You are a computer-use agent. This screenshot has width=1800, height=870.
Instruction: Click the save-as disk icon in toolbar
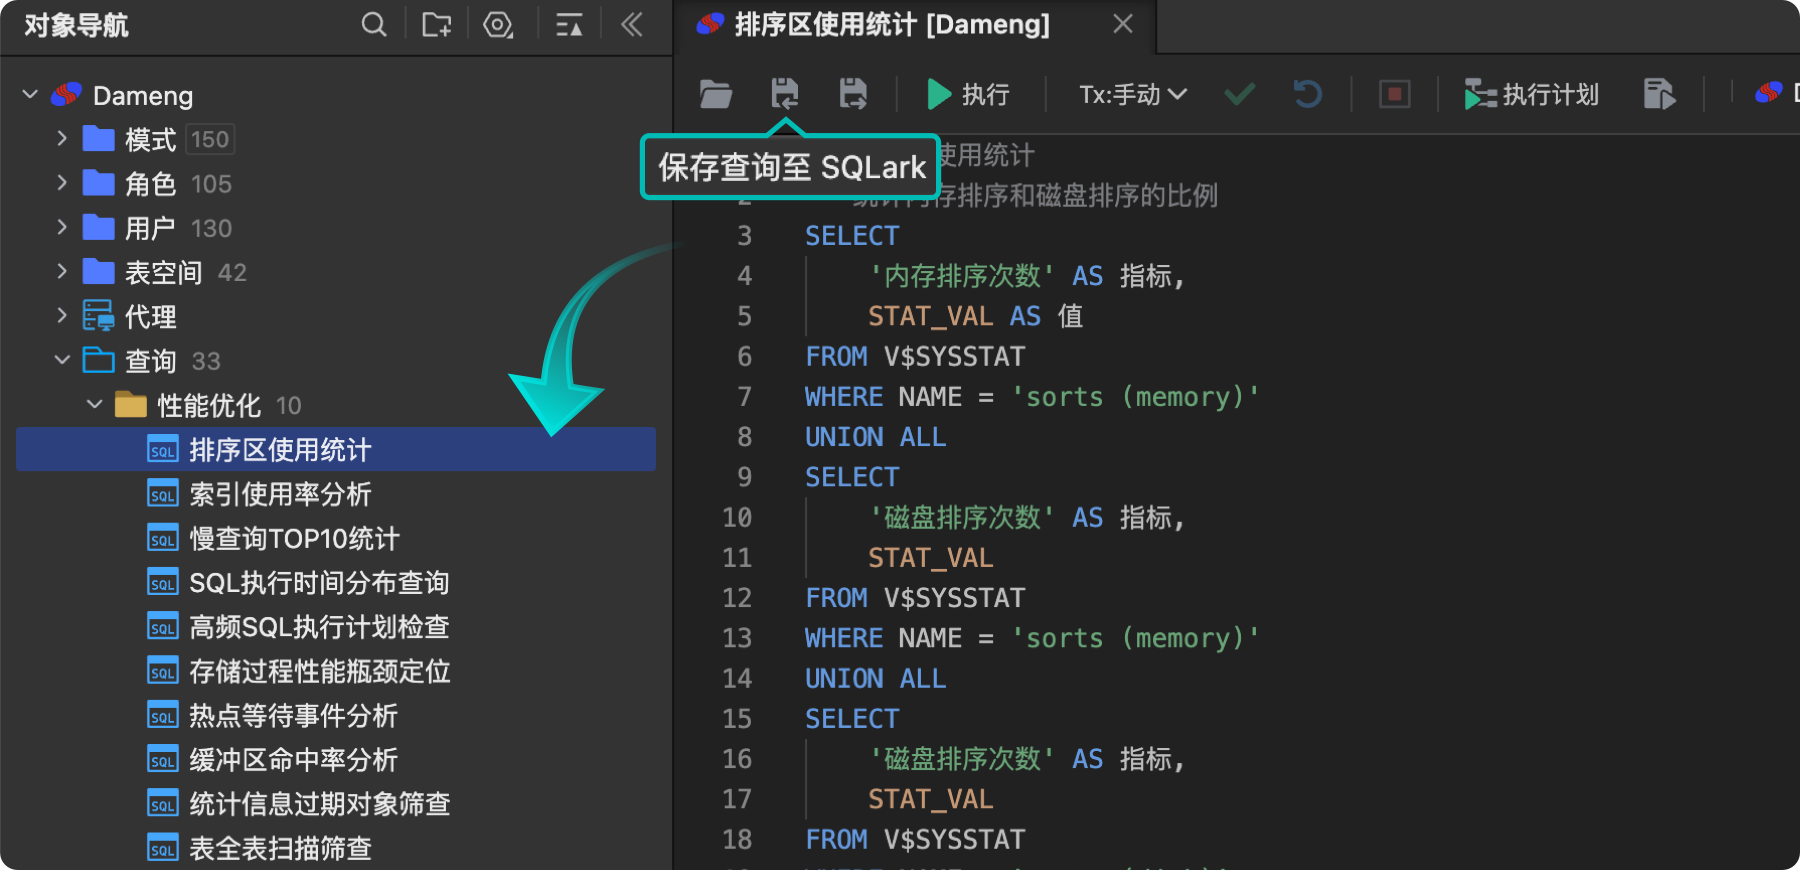pos(853,95)
